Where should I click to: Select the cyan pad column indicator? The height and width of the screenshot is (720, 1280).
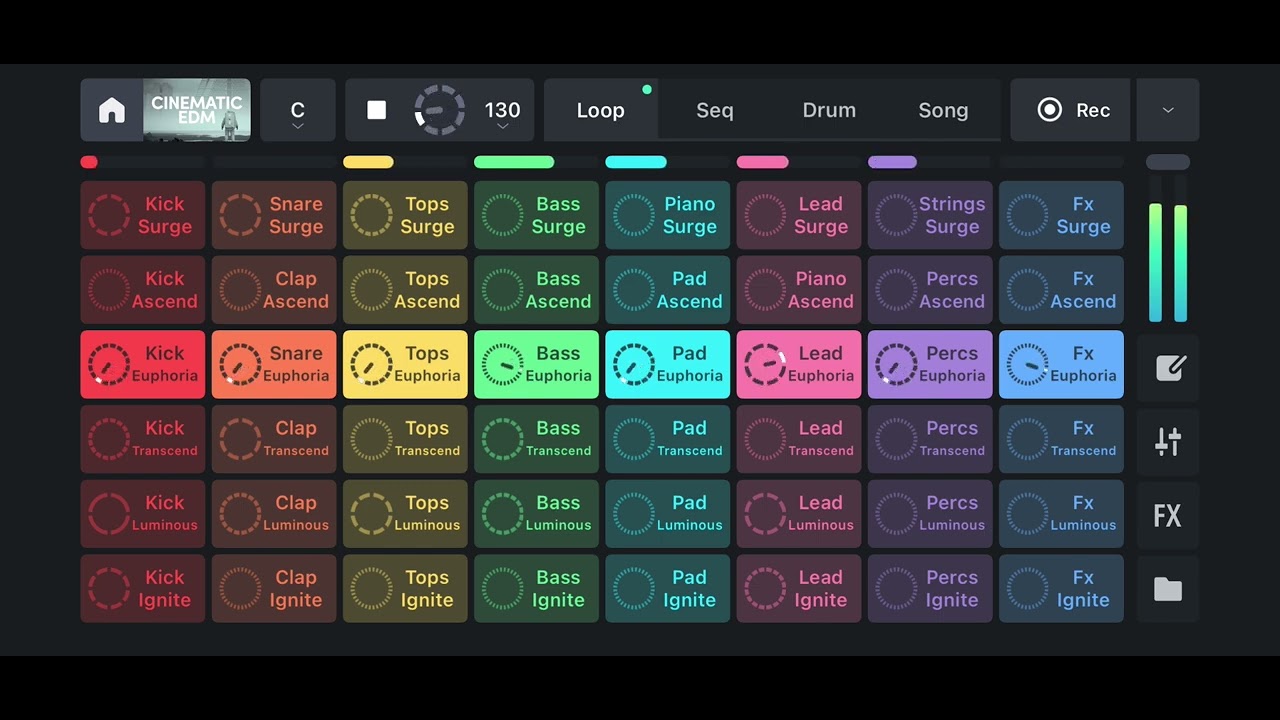click(636, 162)
